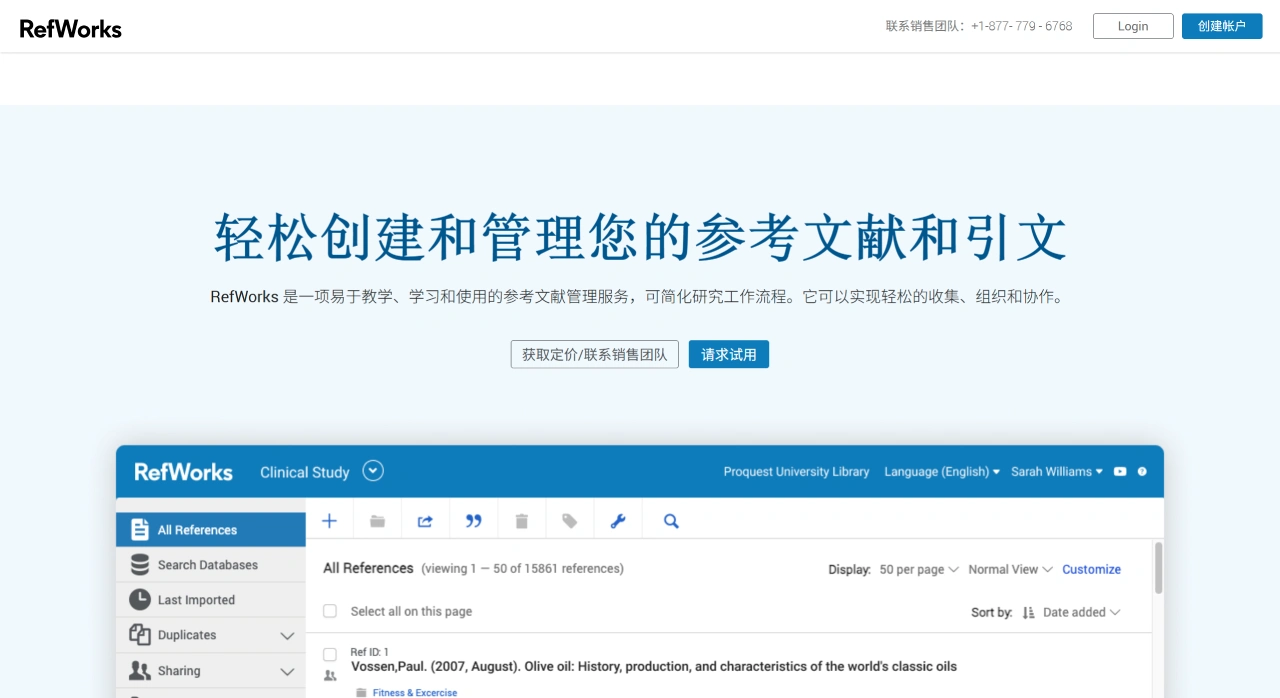Open the tools wrench icon
This screenshot has height=698, width=1280.
617,520
